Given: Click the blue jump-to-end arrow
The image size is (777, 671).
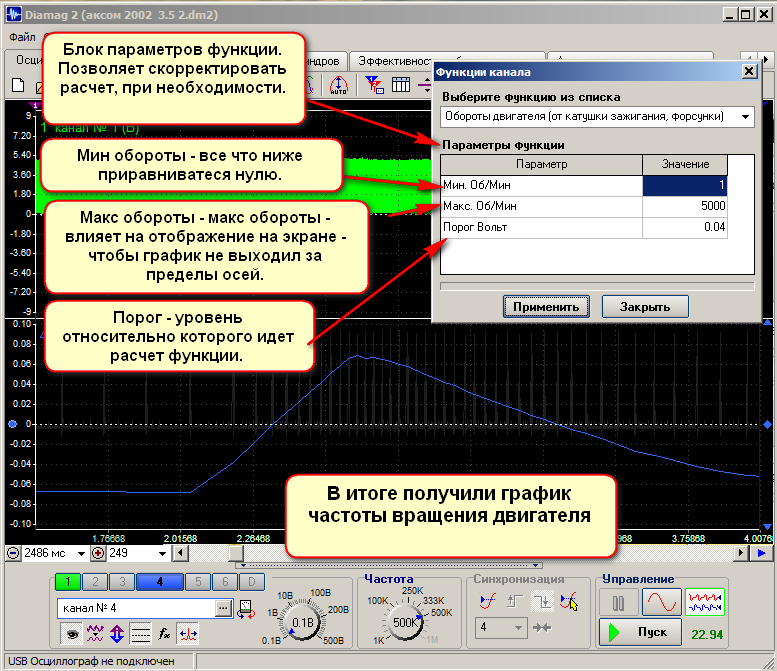Looking at the screenshot, I should [x=762, y=553].
